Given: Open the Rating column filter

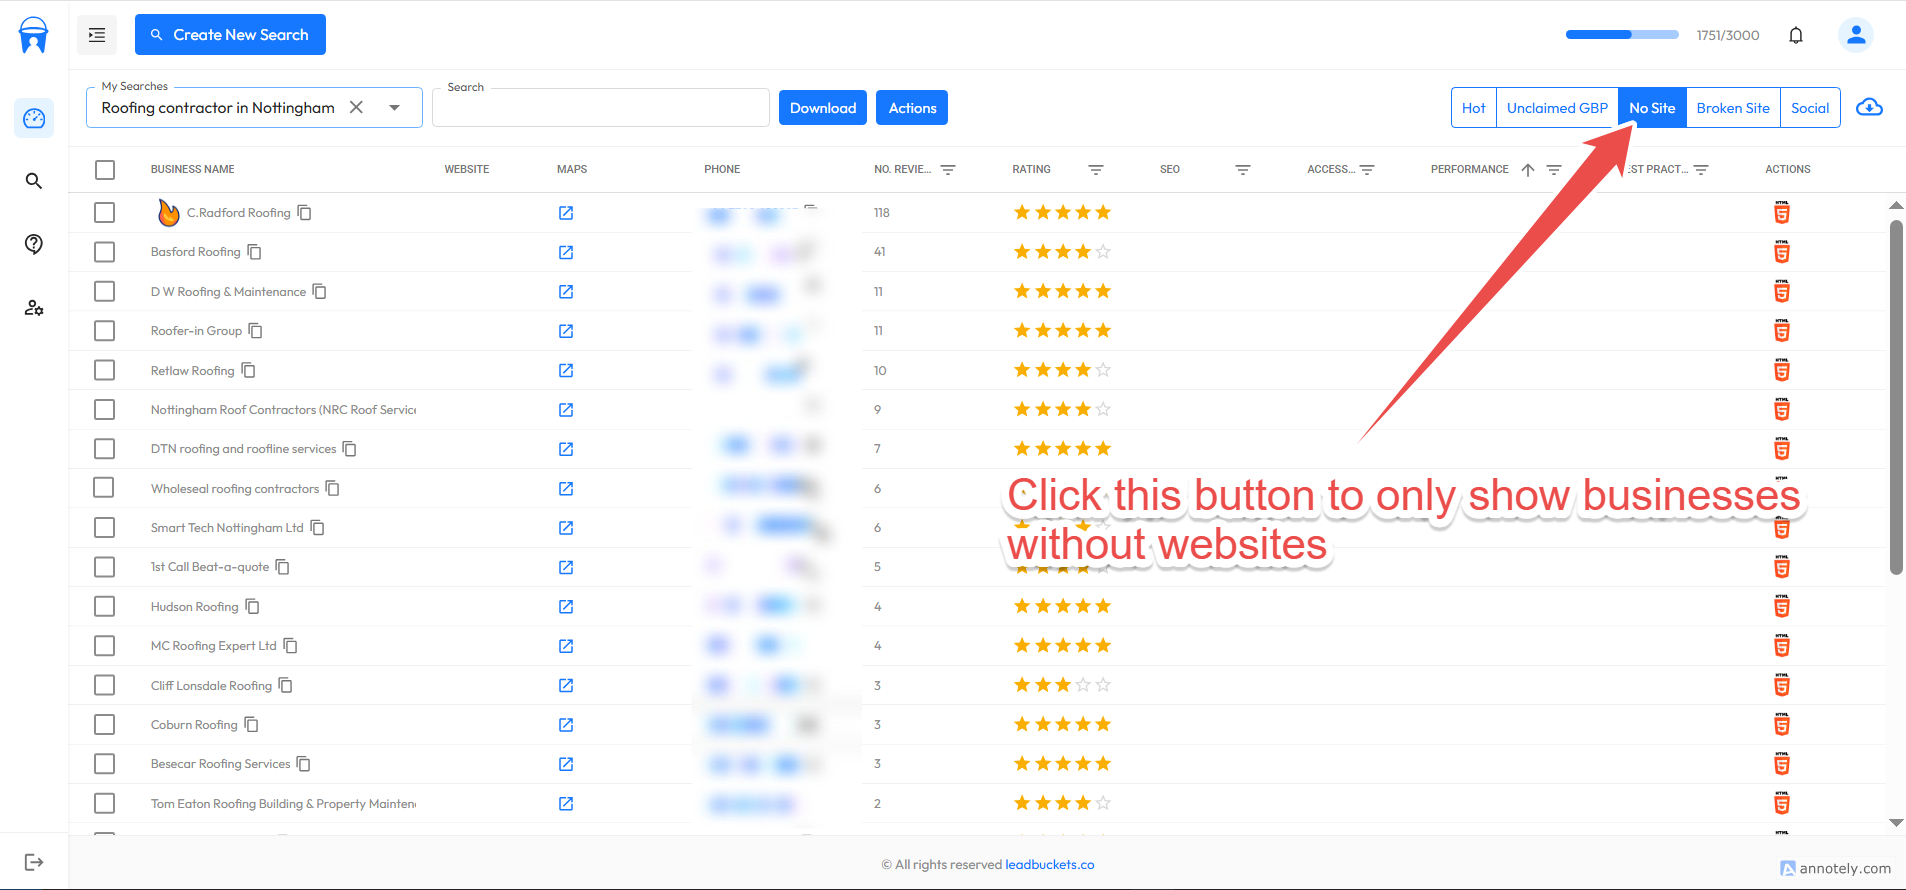Looking at the screenshot, I should point(1096,170).
